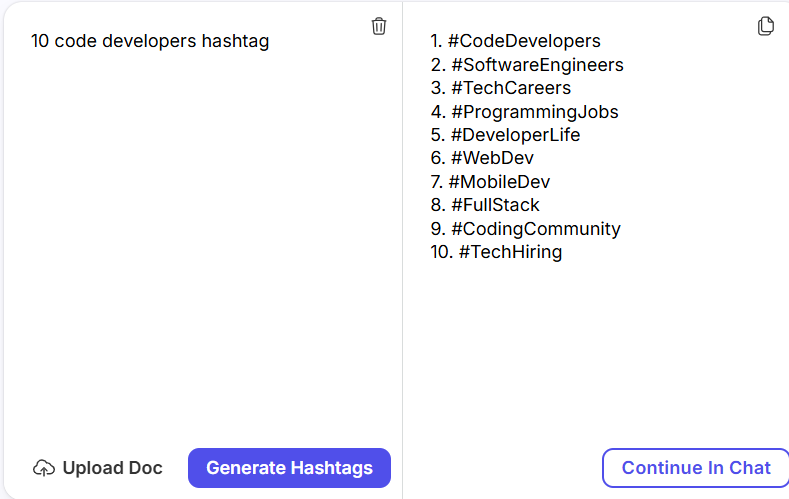Viewport: 789px width, 499px height.
Task: Pick the #DeveloperLife hashtag line
Action: tap(515, 135)
